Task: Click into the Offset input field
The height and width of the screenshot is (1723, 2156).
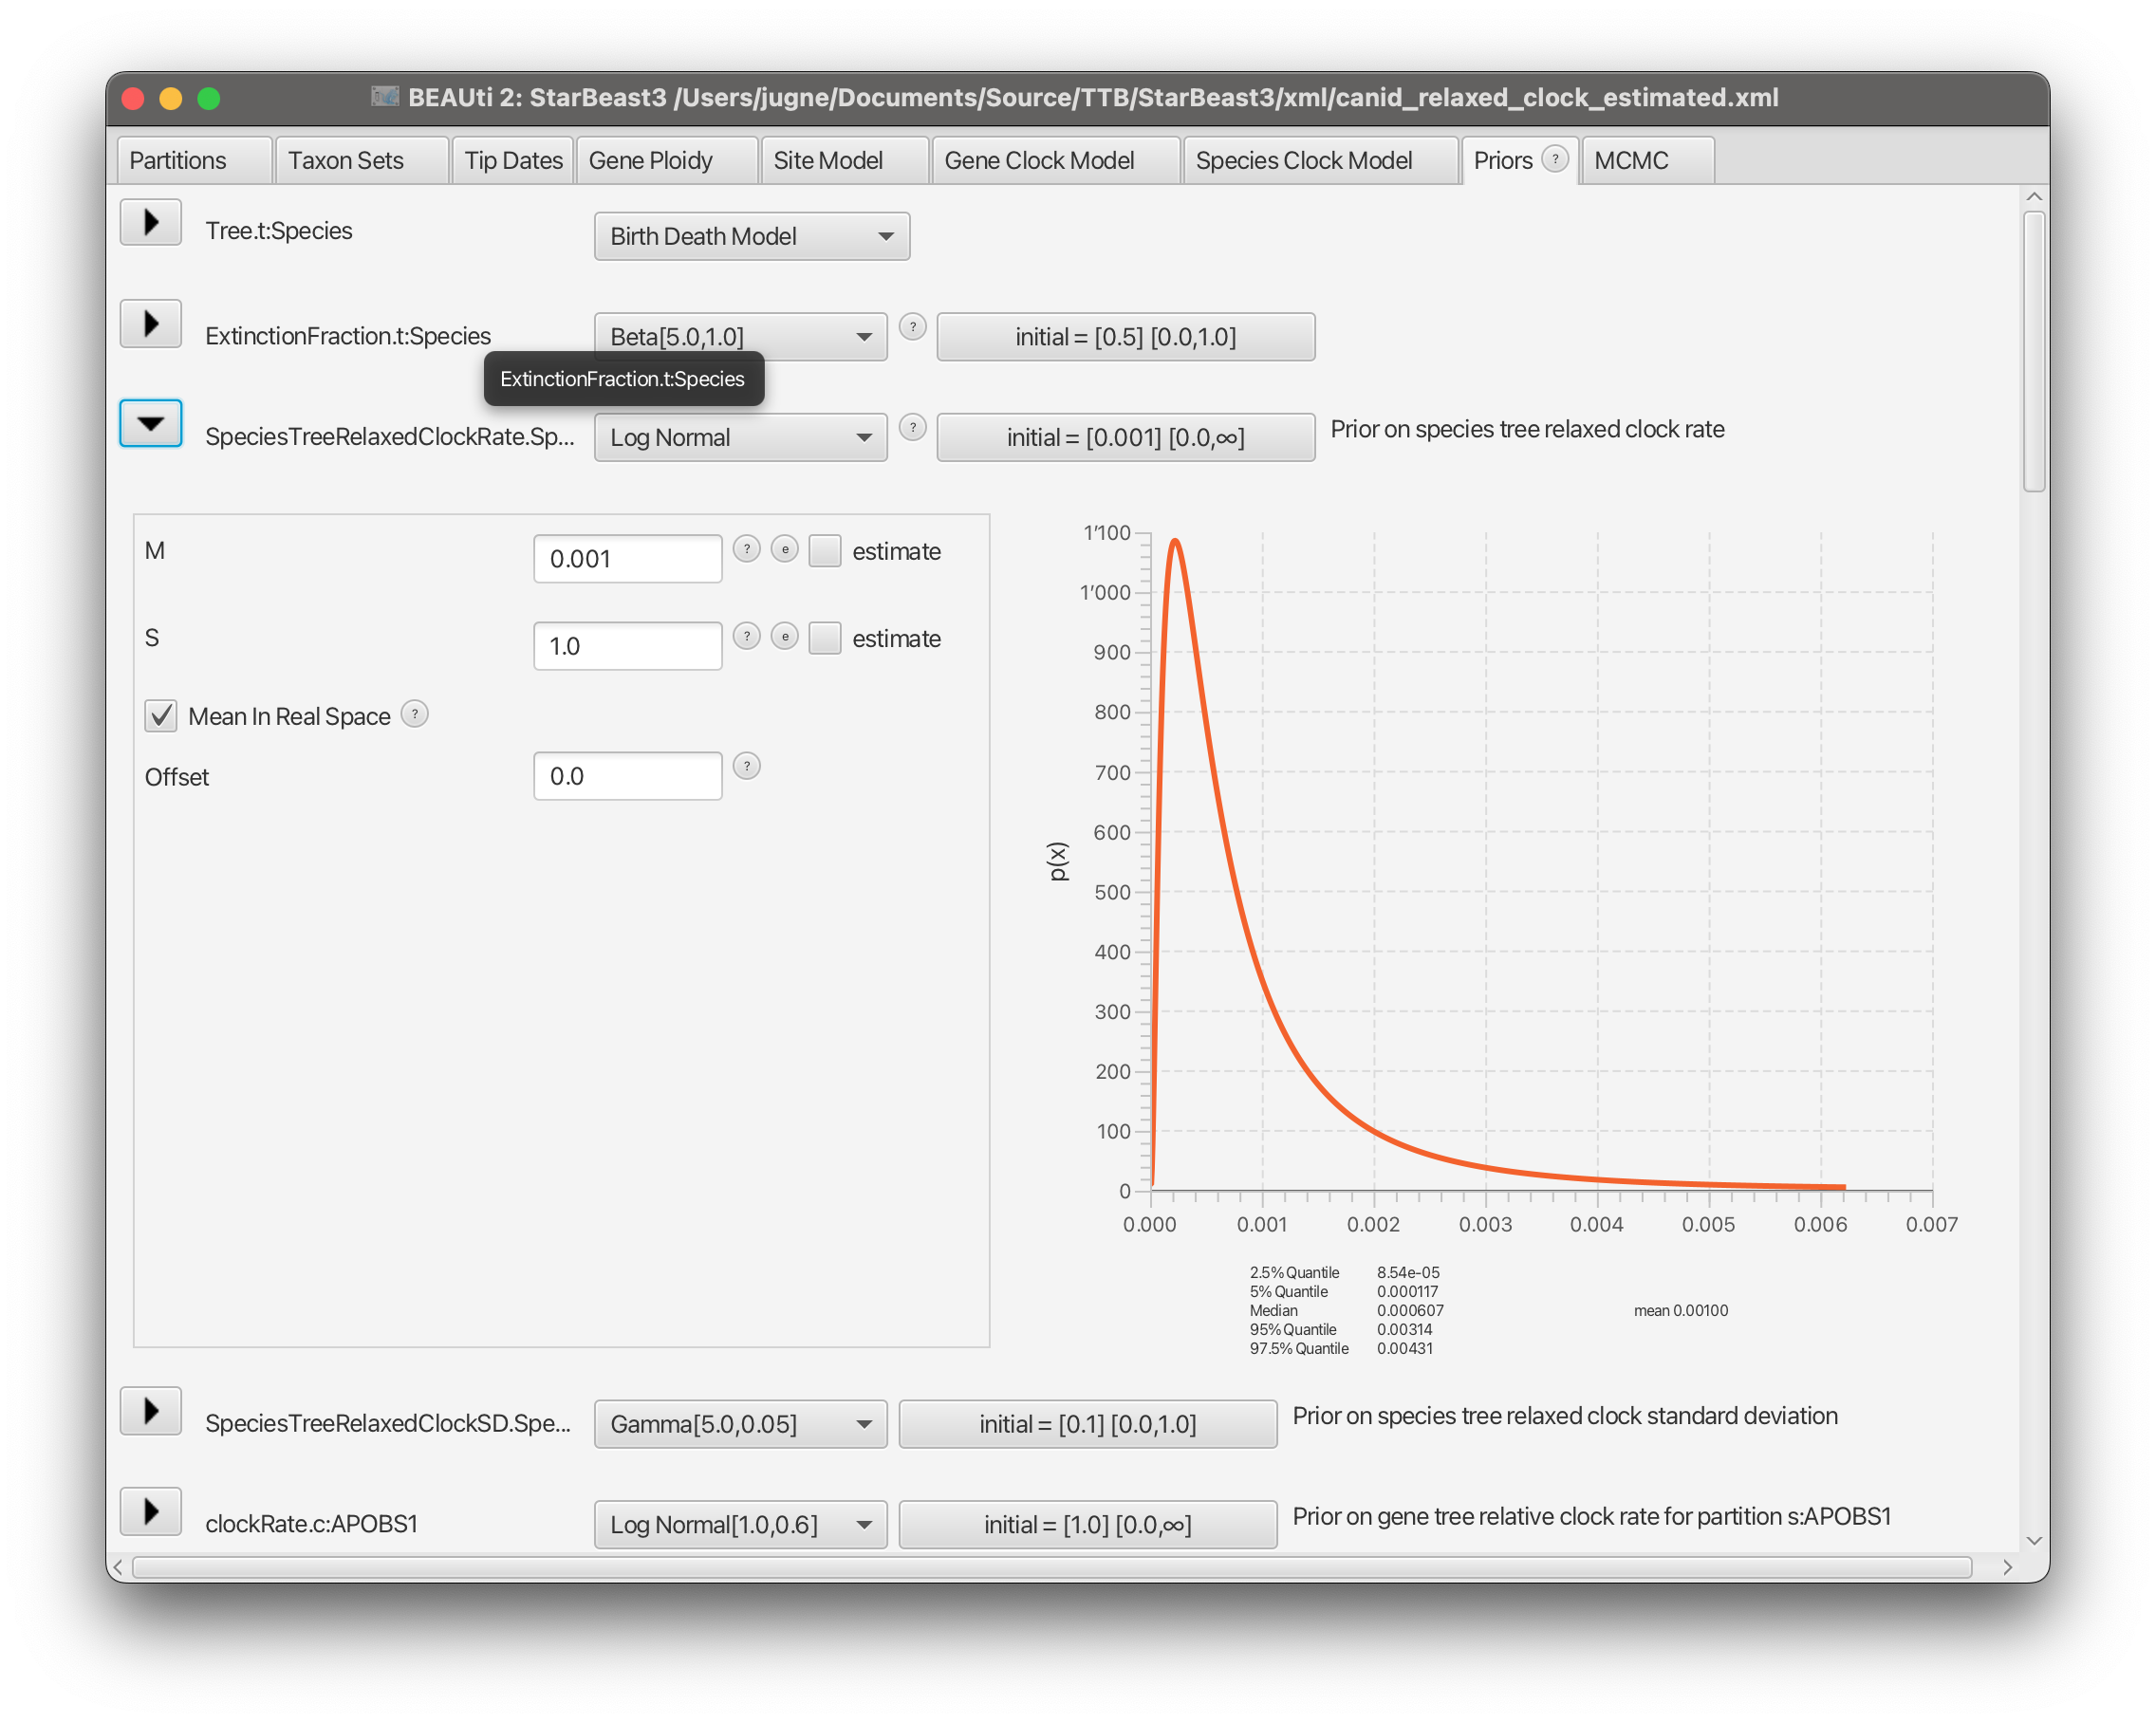Action: [627, 776]
